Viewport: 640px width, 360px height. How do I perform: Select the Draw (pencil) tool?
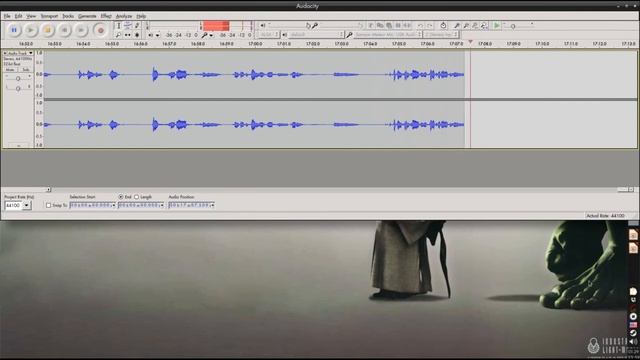(x=137, y=26)
